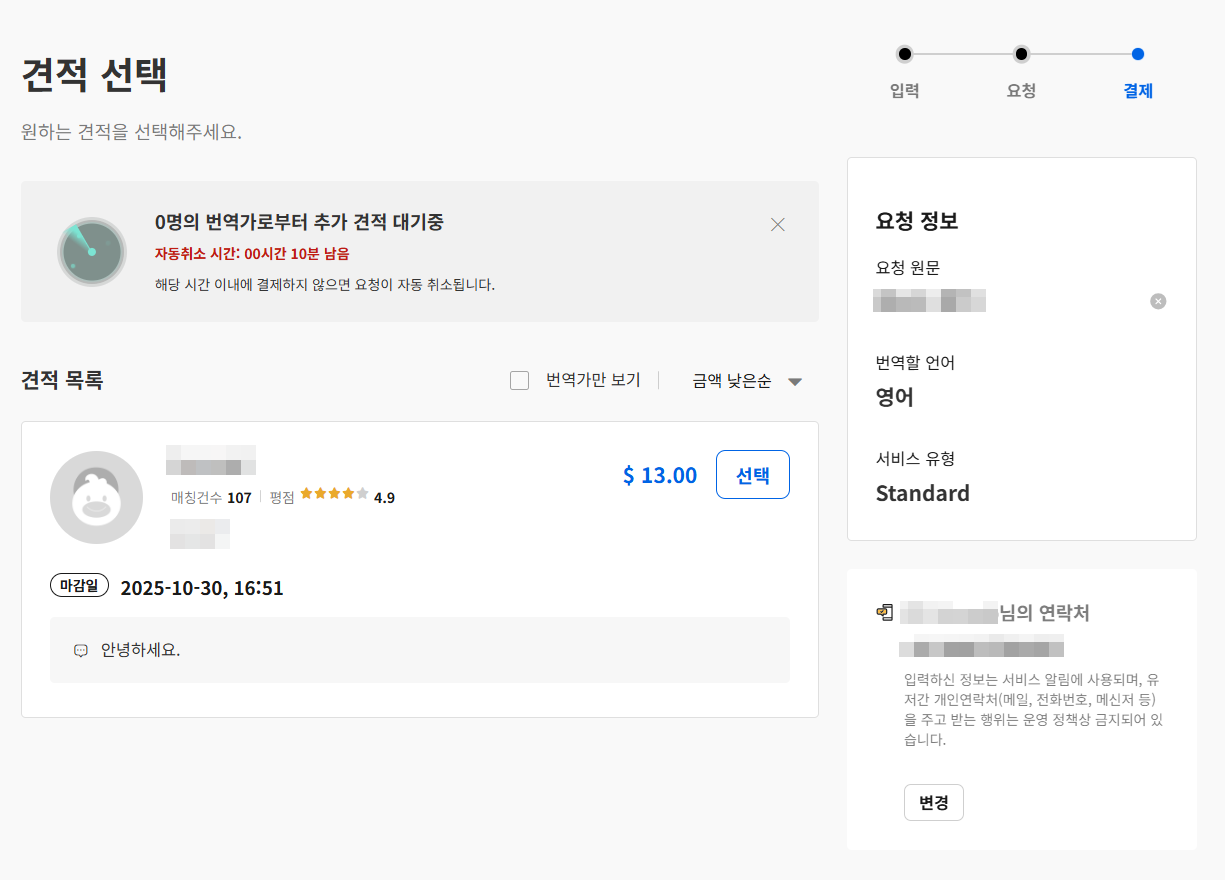
Task: Click the blurred request source filename
Action: click(929, 300)
